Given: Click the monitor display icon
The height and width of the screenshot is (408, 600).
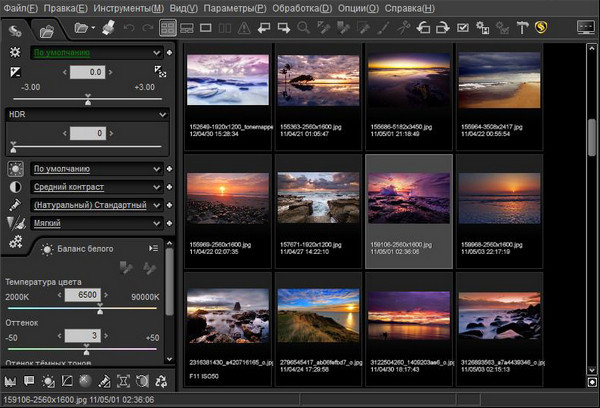Looking at the screenshot, I should click(x=586, y=28).
